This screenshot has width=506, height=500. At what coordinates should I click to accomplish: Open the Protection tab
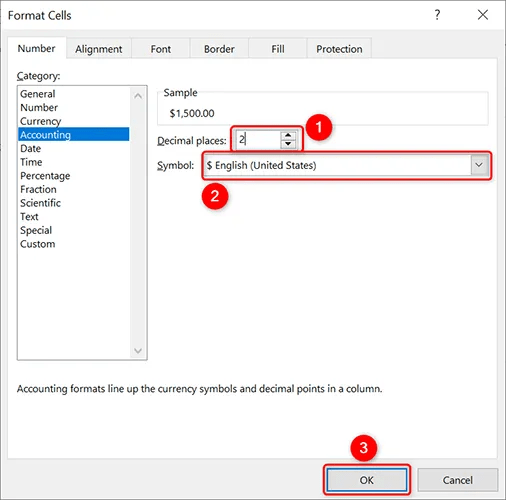point(339,49)
